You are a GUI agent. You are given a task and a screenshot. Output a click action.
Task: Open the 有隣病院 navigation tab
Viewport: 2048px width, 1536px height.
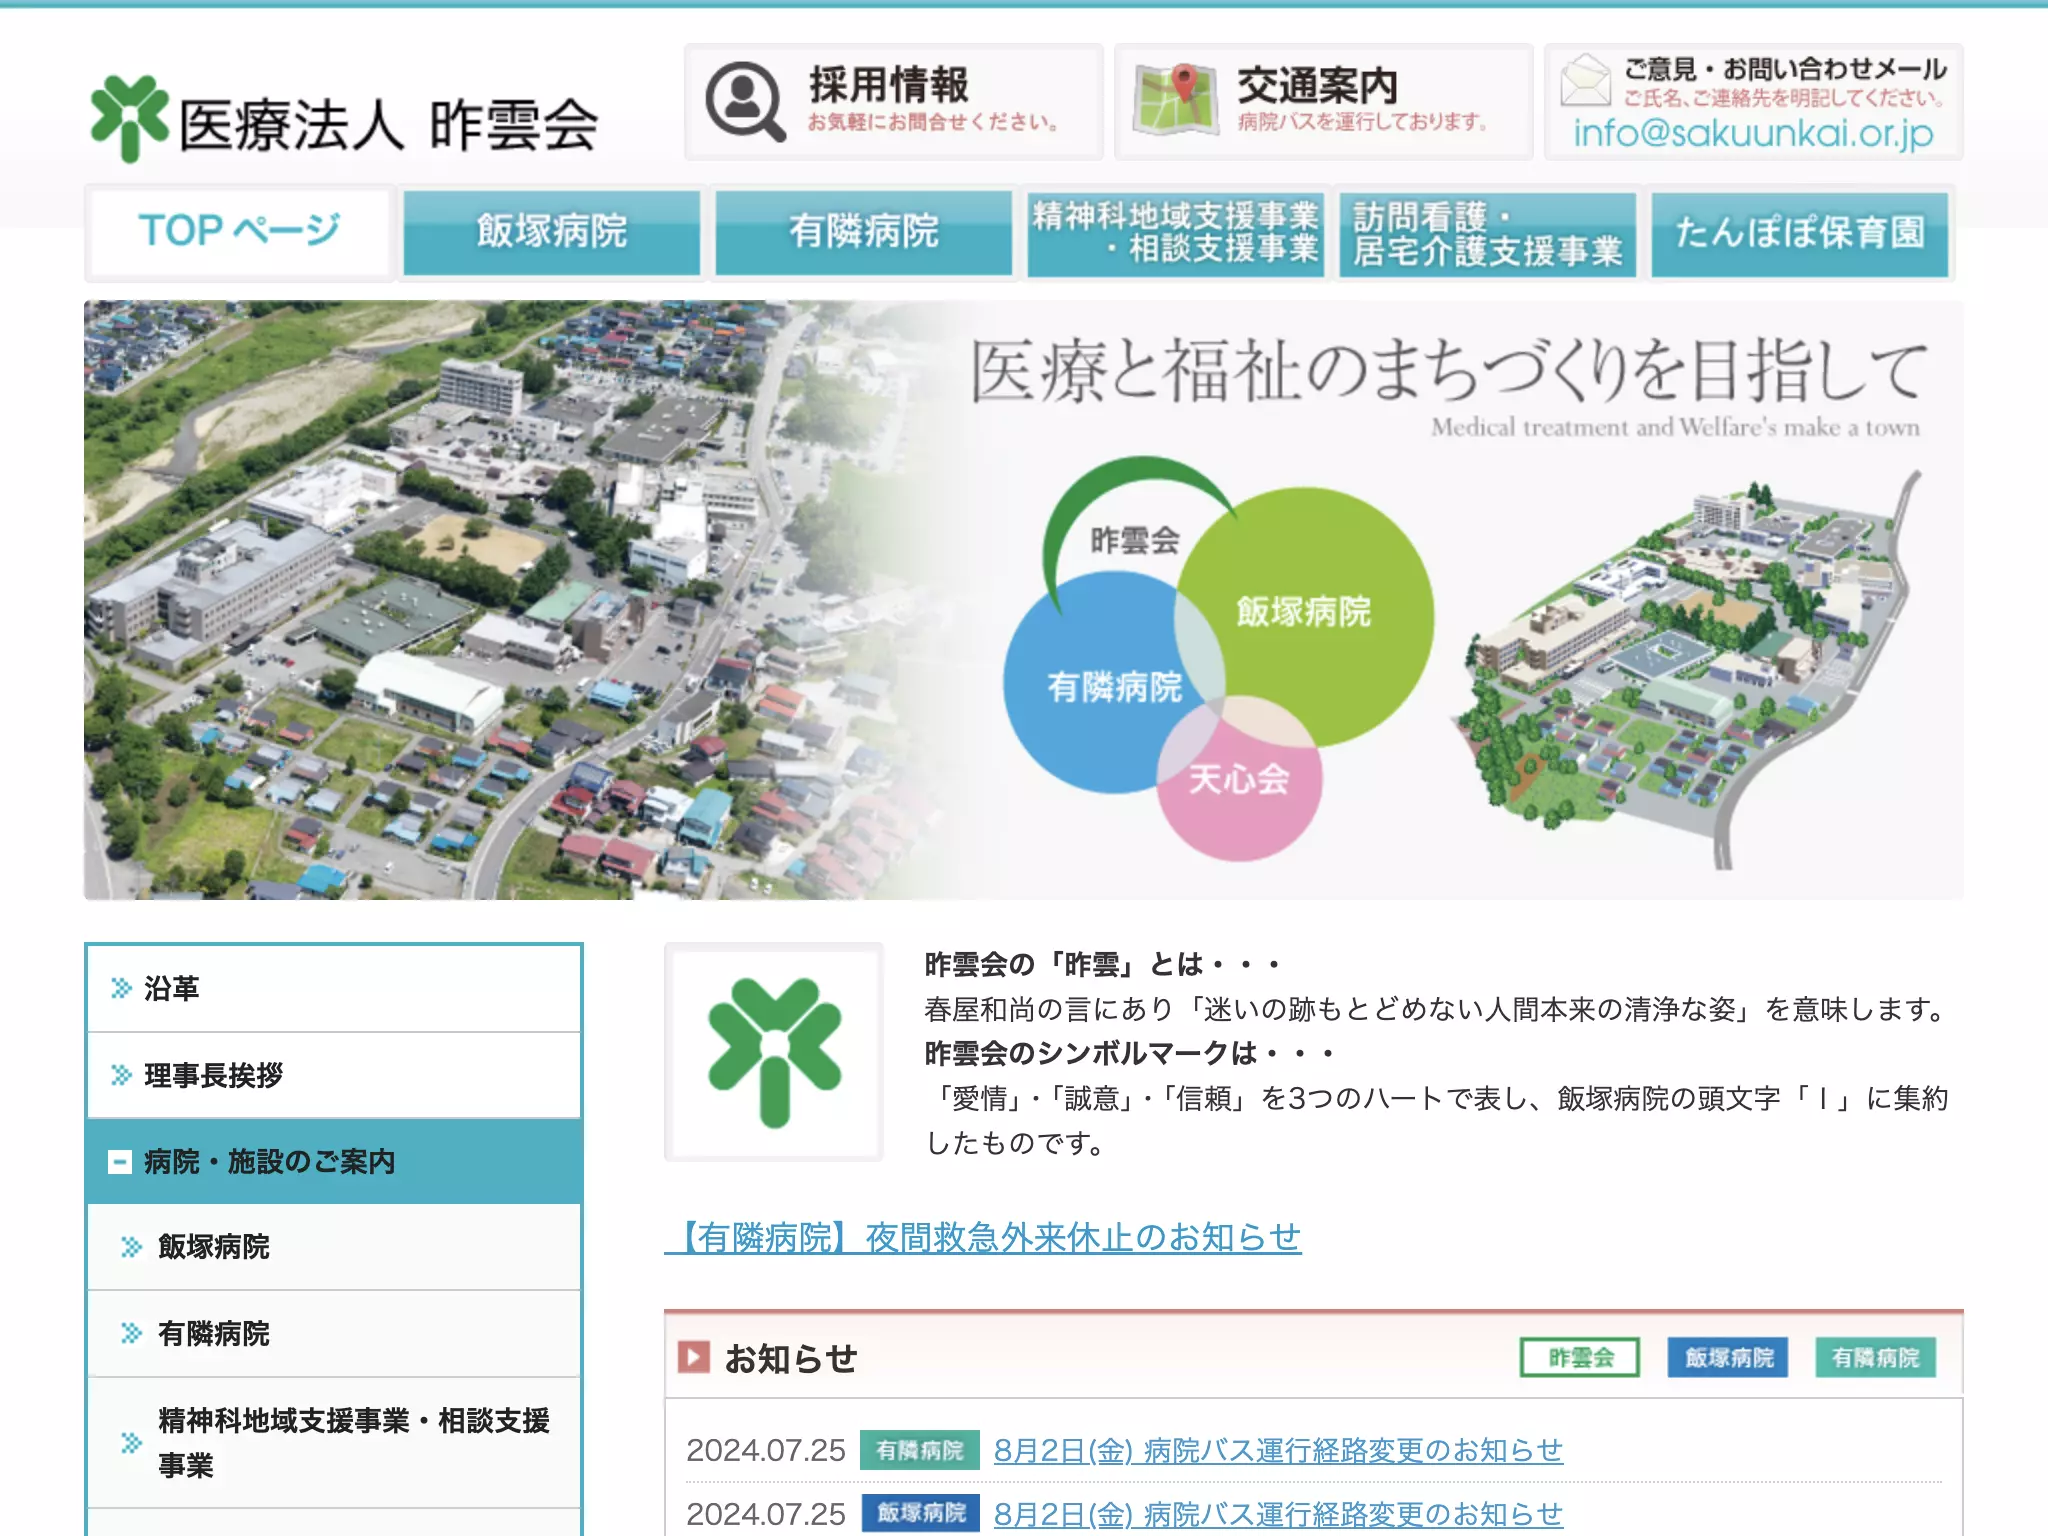pyautogui.click(x=864, y=232)
